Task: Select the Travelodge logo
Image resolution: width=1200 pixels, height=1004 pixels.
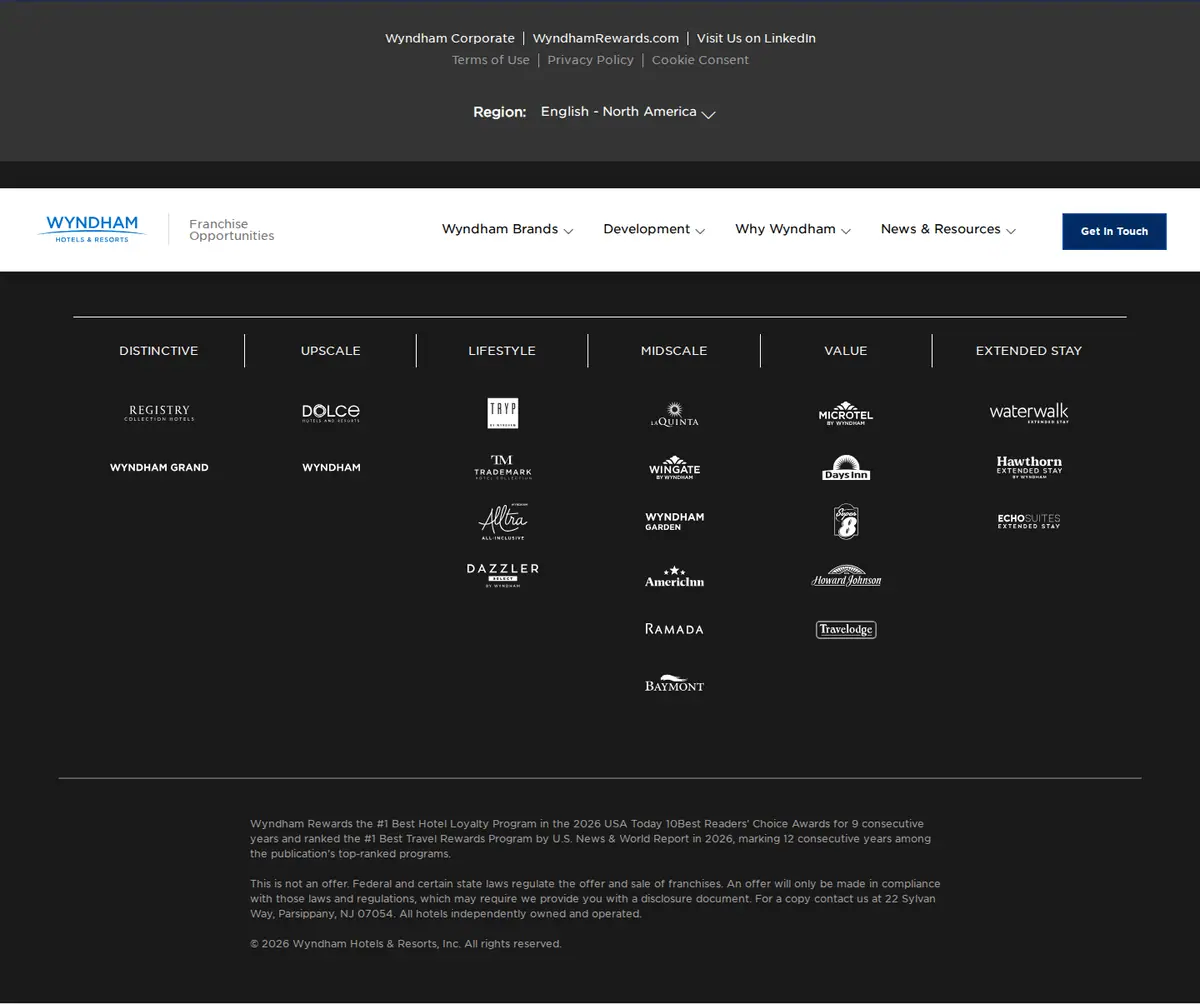Action: [846, 629]
